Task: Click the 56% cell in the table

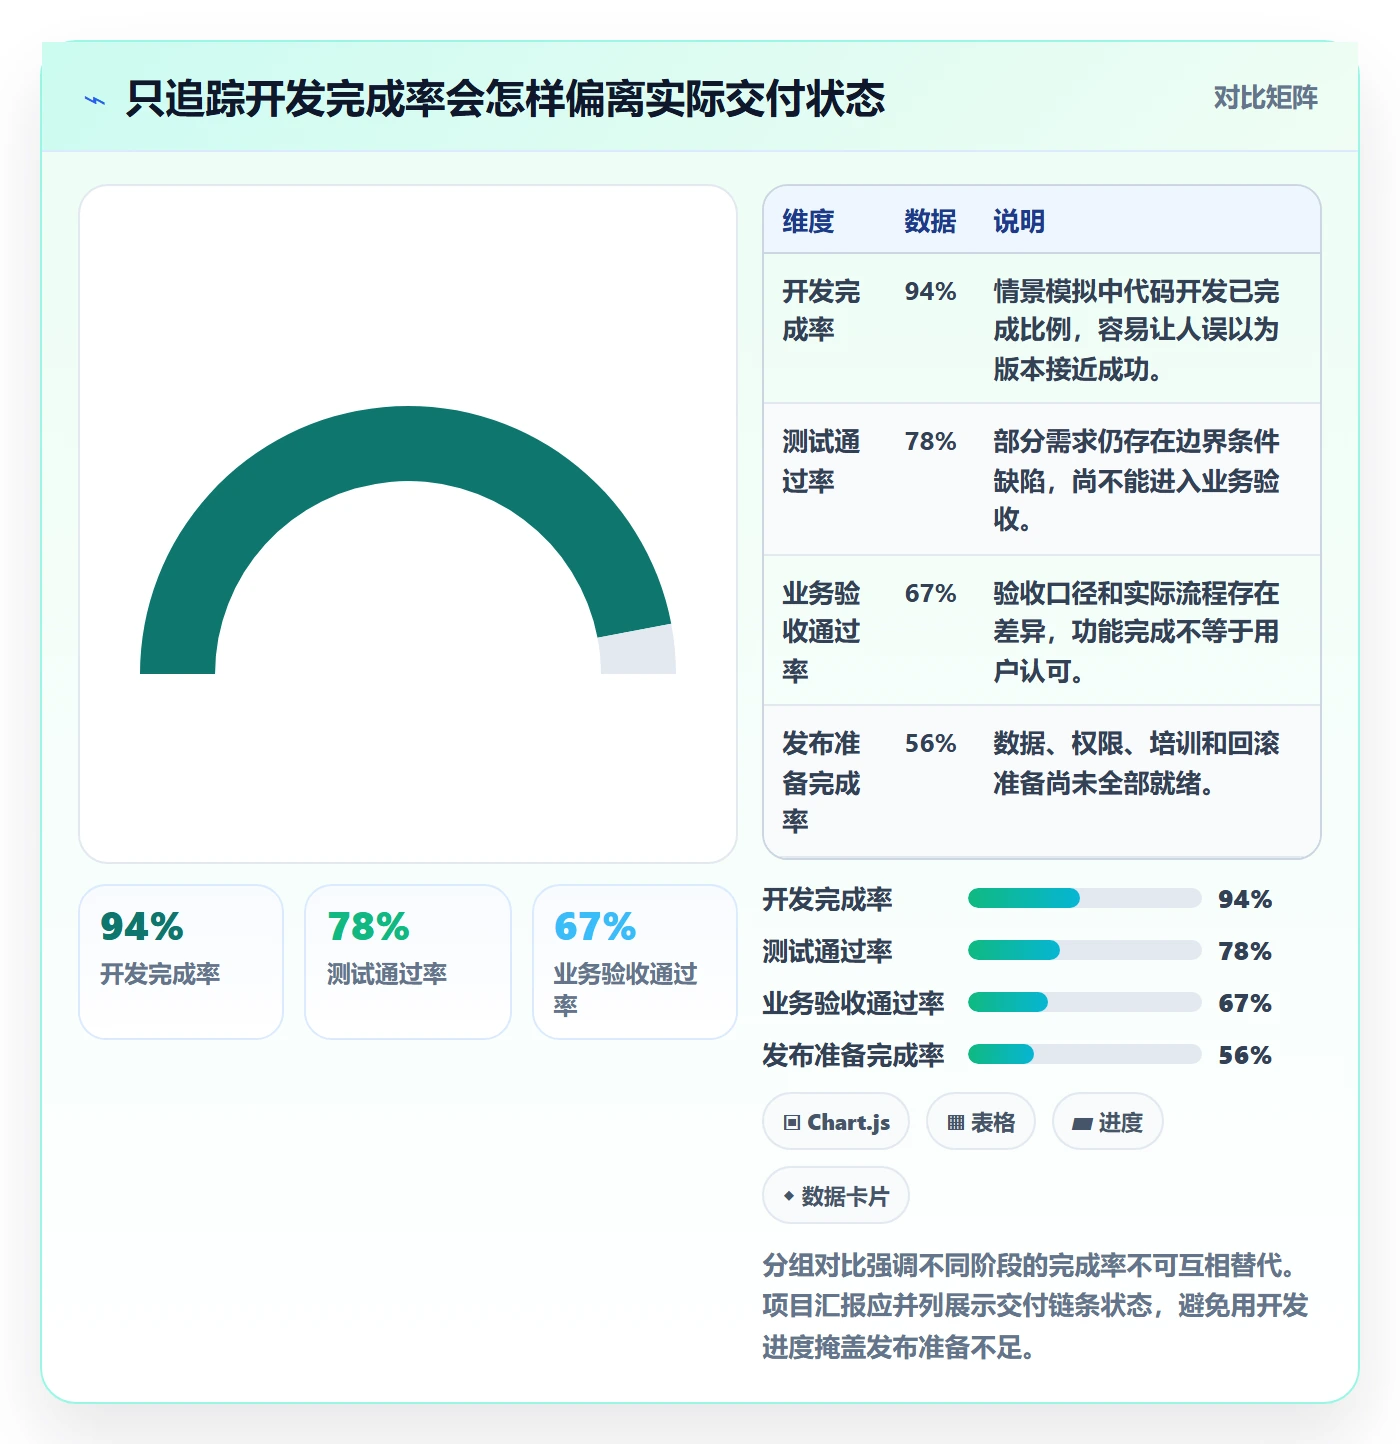Action: tap(930, 744)
